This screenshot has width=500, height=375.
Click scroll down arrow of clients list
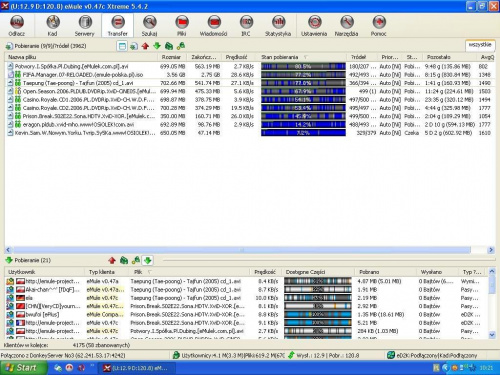click(492, 334)
